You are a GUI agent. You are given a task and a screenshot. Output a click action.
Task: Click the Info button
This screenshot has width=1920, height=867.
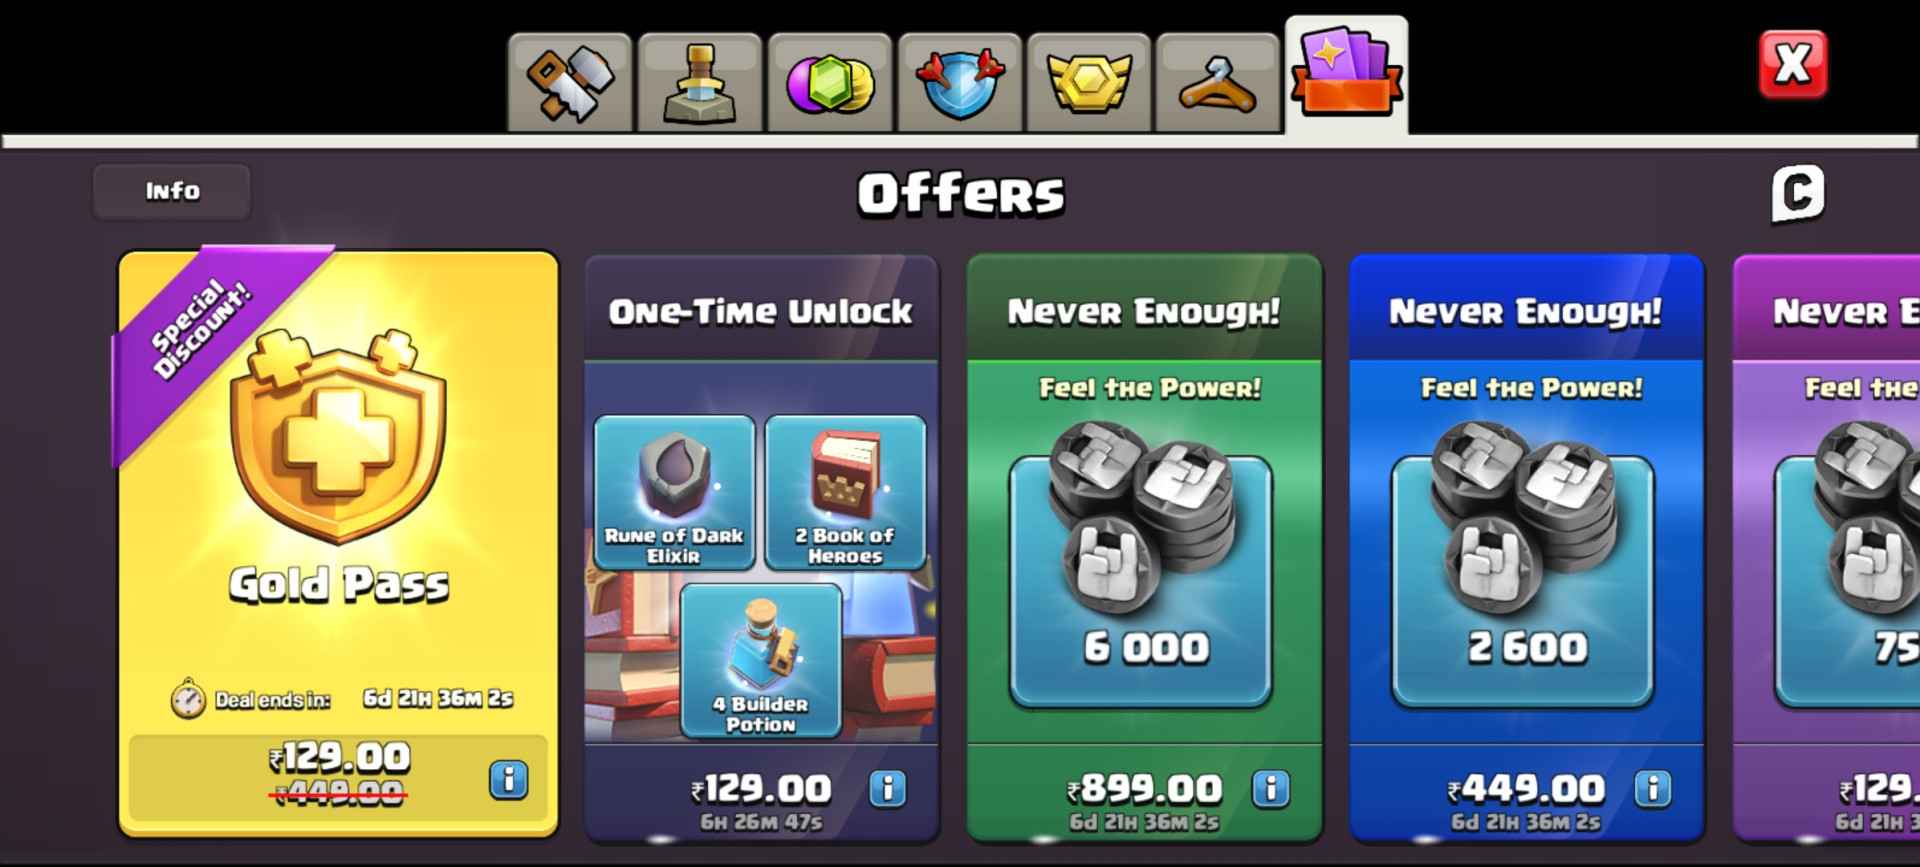tap(172, 191)
